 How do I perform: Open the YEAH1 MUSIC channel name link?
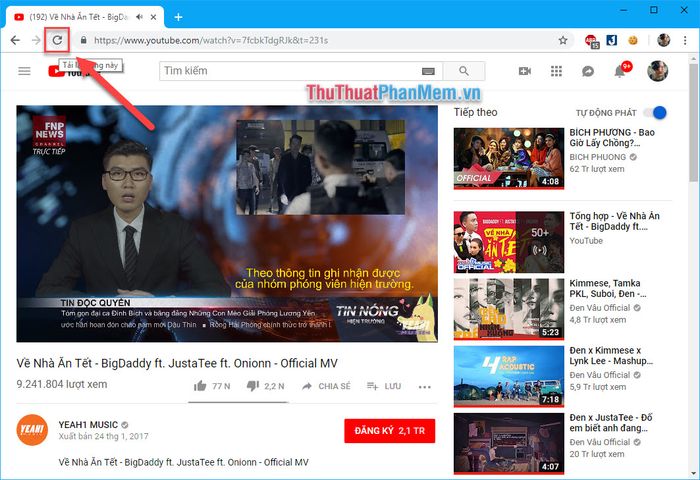coord(88,425)
